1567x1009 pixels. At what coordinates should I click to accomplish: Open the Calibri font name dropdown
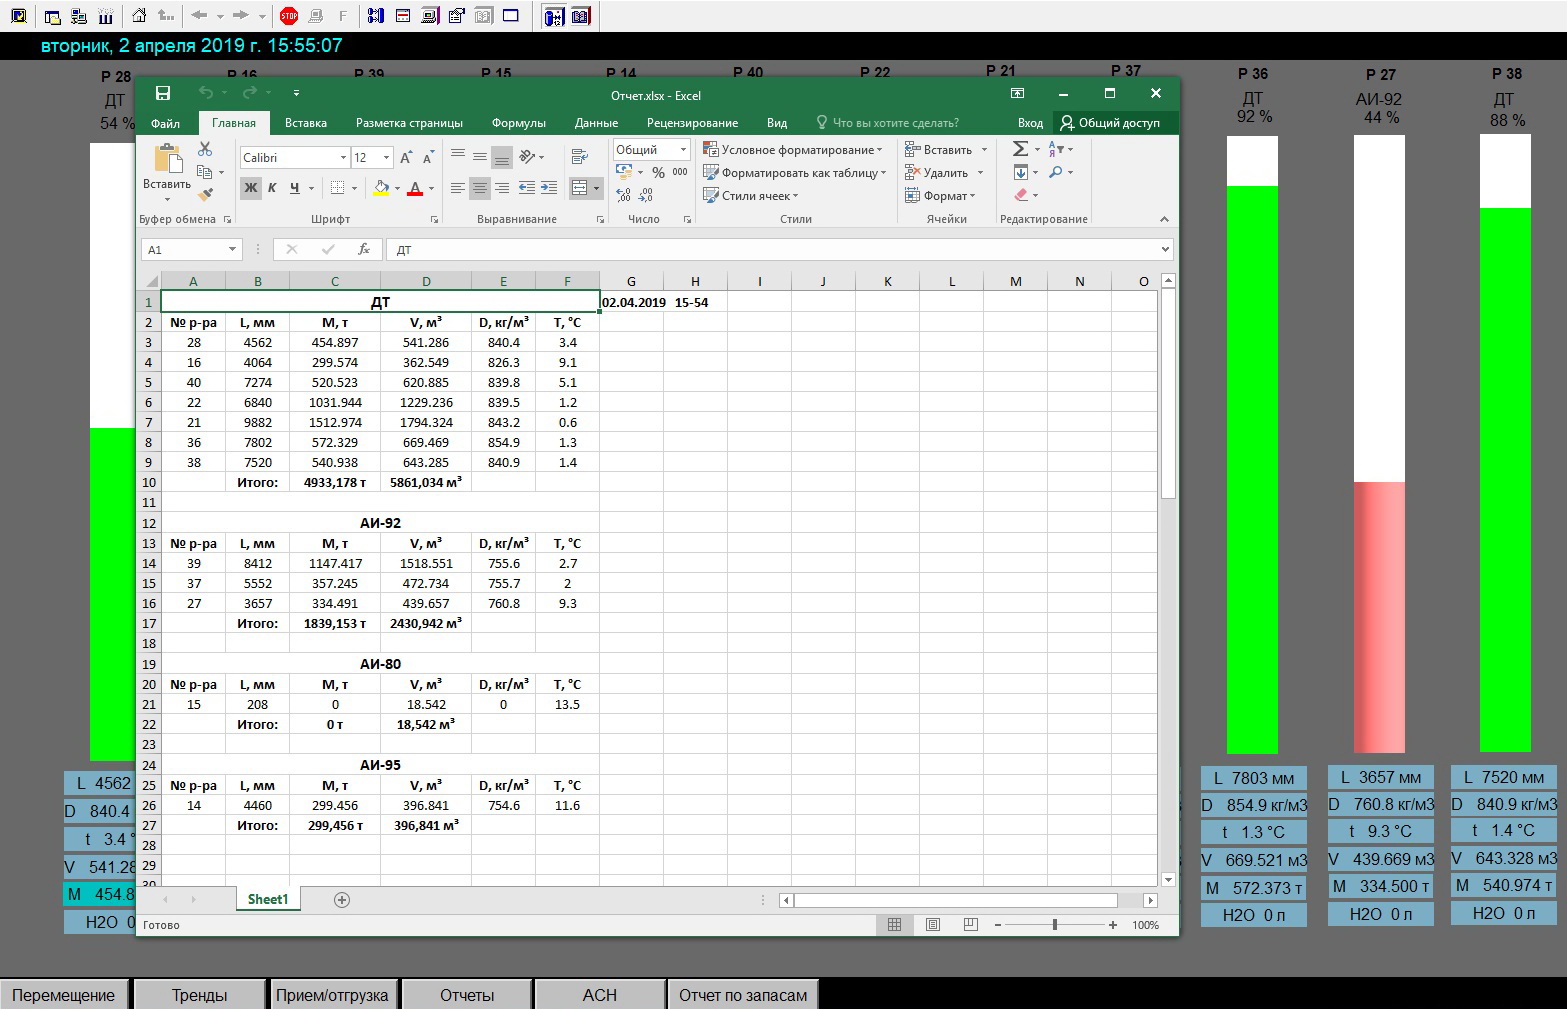(343, 158)
